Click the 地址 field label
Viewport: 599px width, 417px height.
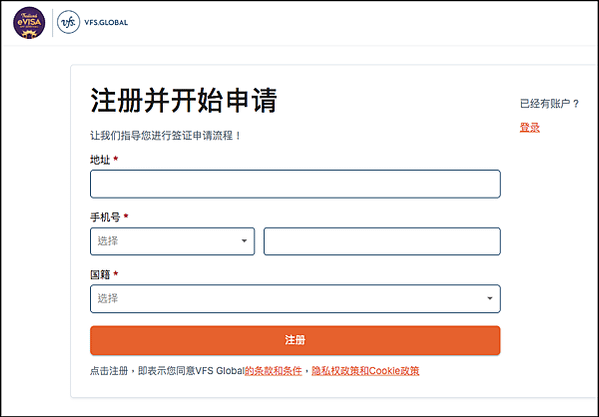click(100, 160)
